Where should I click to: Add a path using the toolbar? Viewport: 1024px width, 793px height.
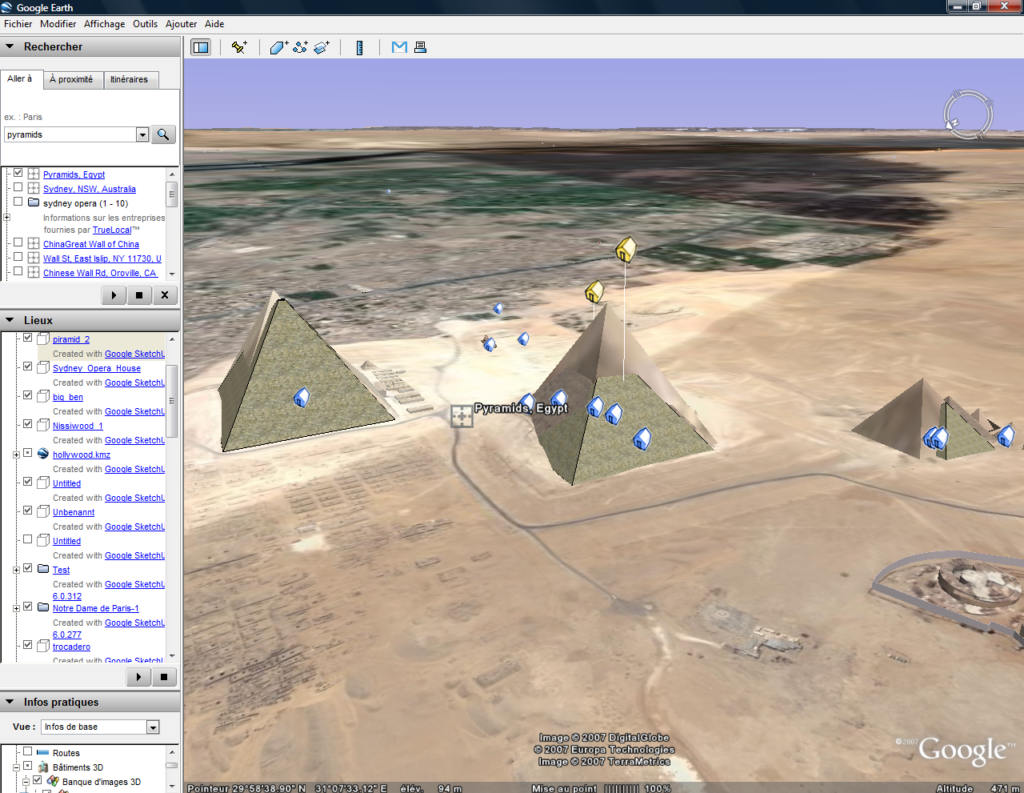(x=300, y=47)
